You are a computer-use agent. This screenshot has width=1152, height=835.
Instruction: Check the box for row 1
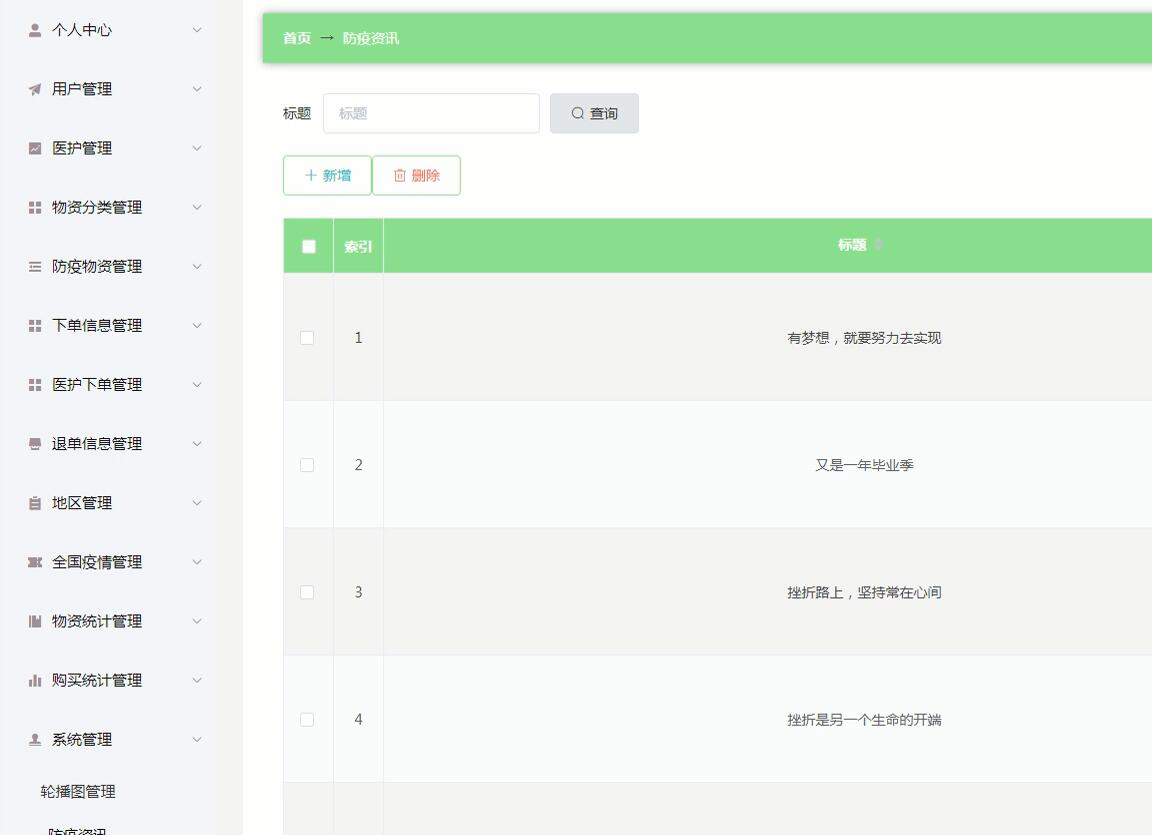pyautogui.click(x=307, y=338)
